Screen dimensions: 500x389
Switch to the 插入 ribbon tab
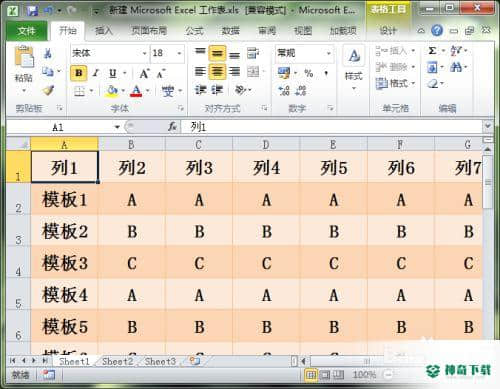[x=104, y=31]
